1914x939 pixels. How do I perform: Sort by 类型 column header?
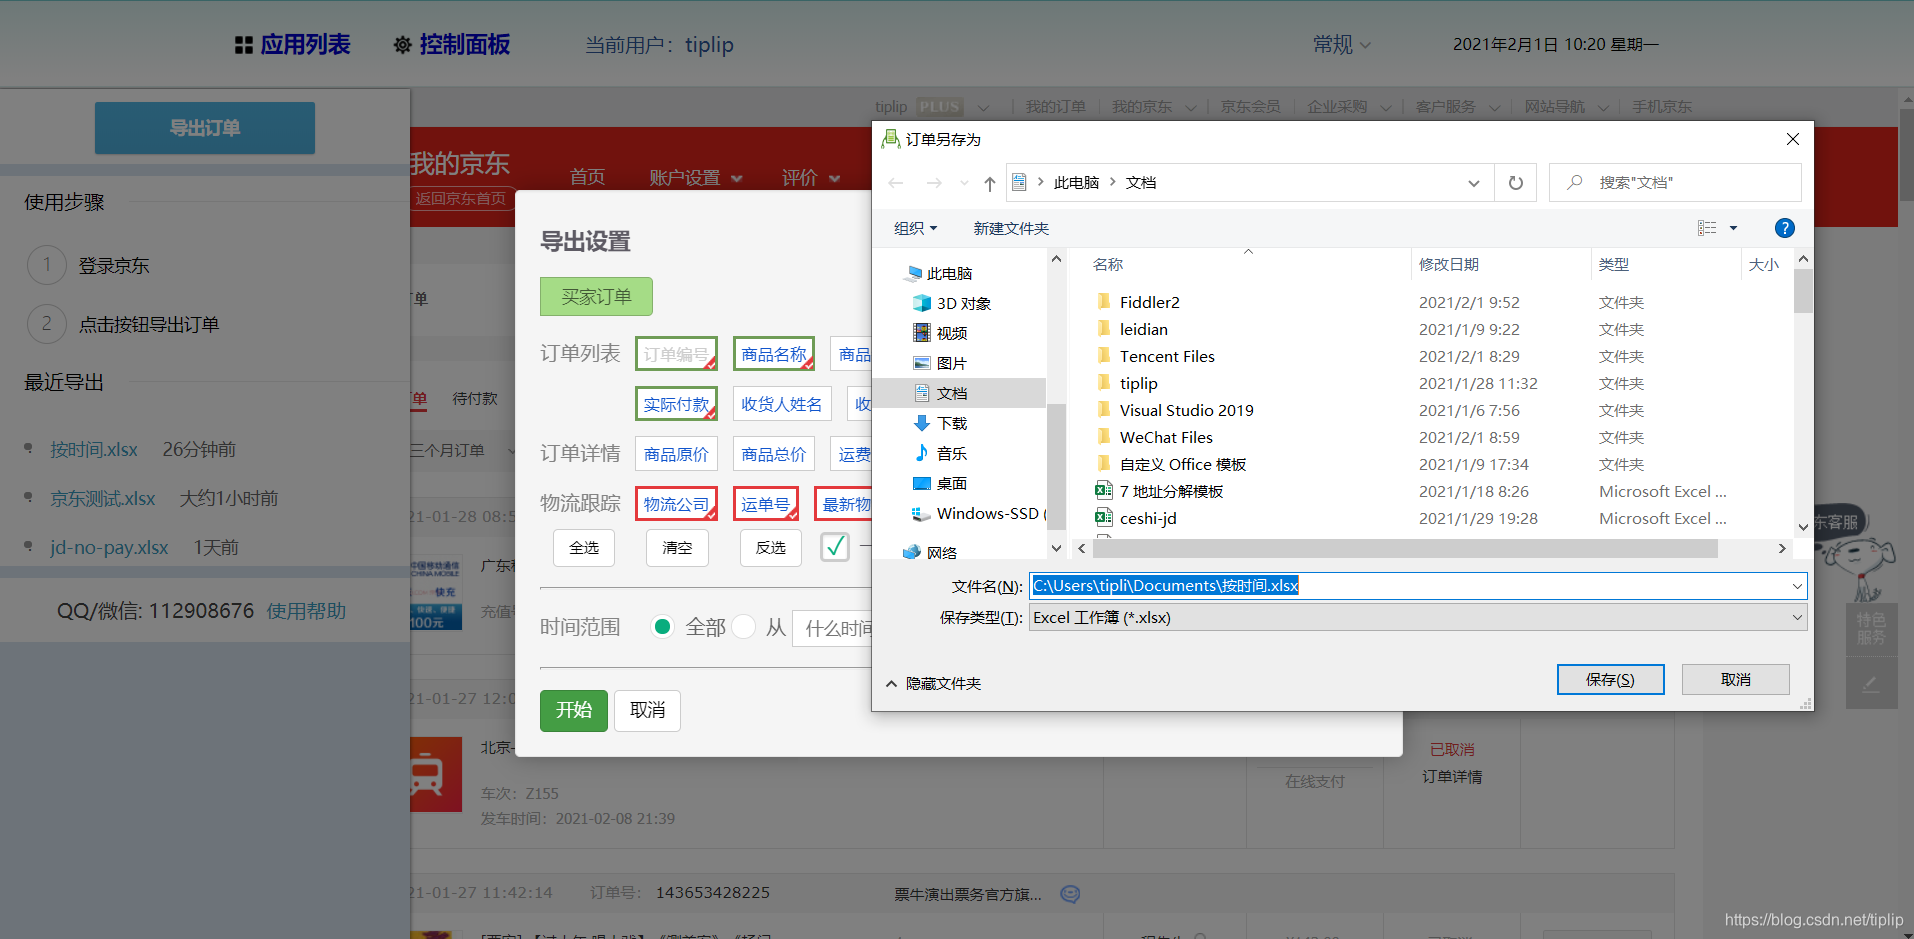click(1613, 264)
